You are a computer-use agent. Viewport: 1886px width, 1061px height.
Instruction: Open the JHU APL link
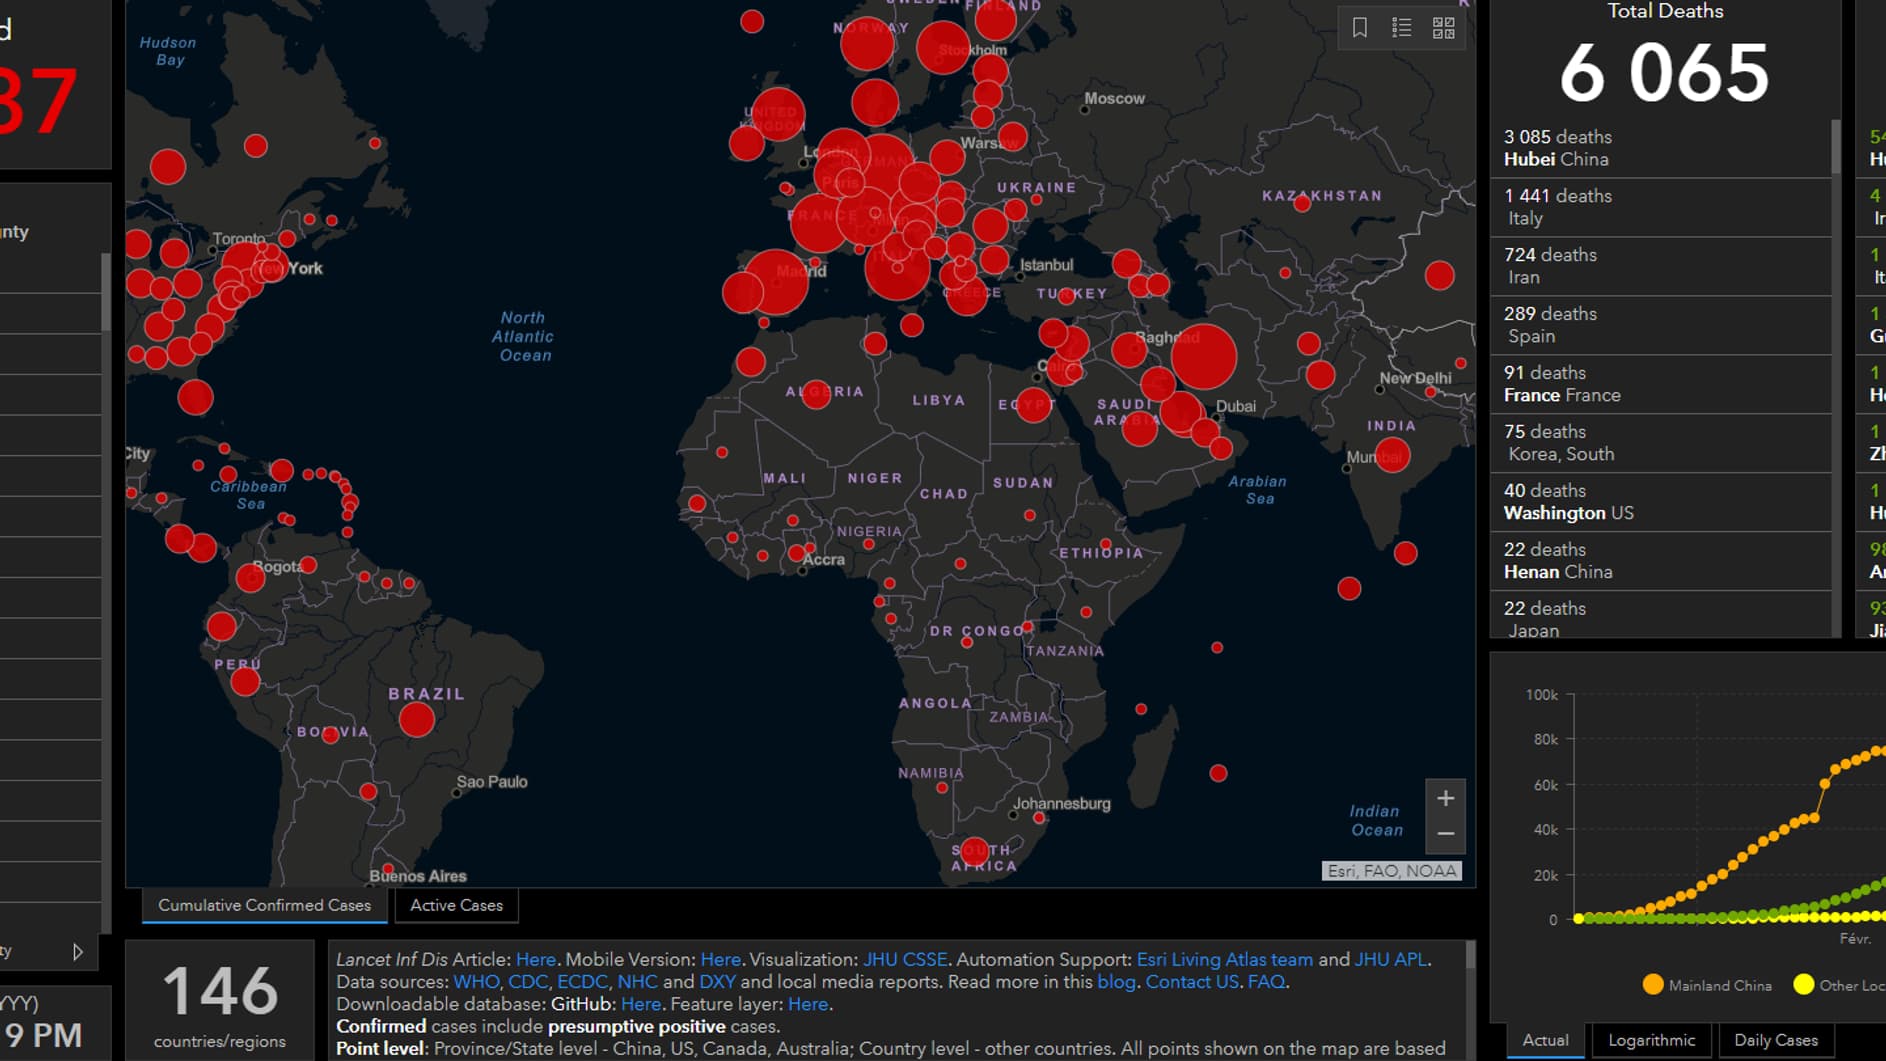click(x=1390, y=959)
